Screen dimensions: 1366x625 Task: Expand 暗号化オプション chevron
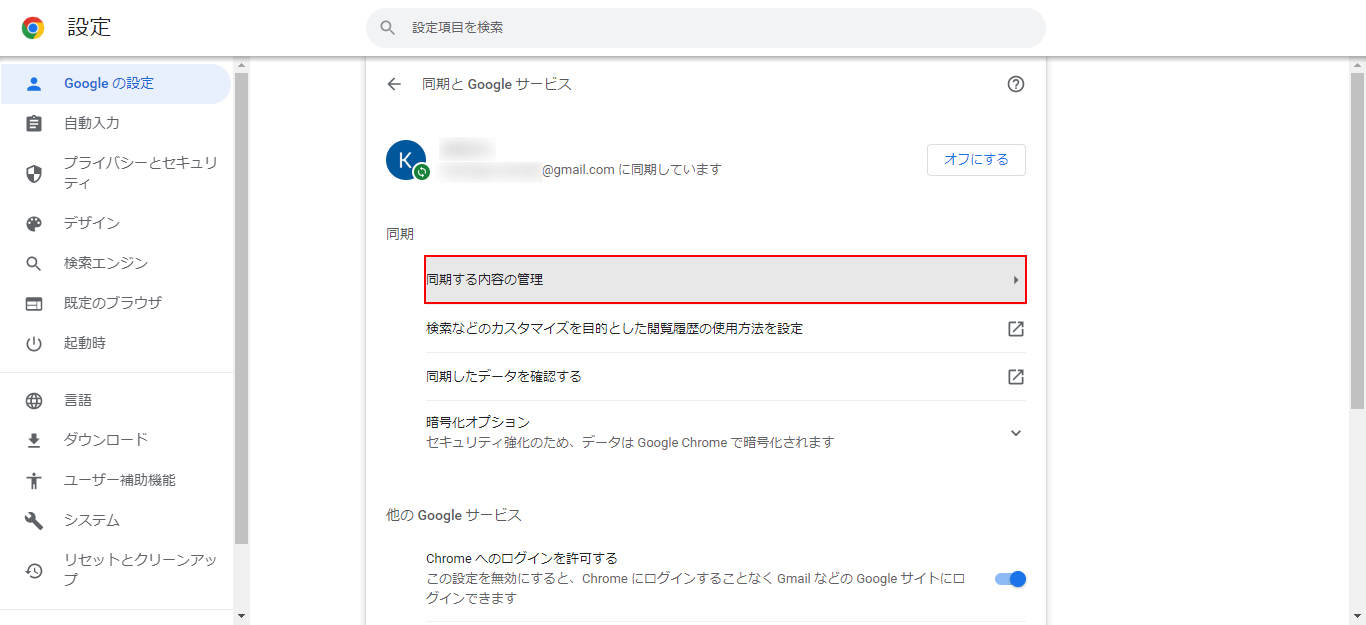tap(1016, 433)
